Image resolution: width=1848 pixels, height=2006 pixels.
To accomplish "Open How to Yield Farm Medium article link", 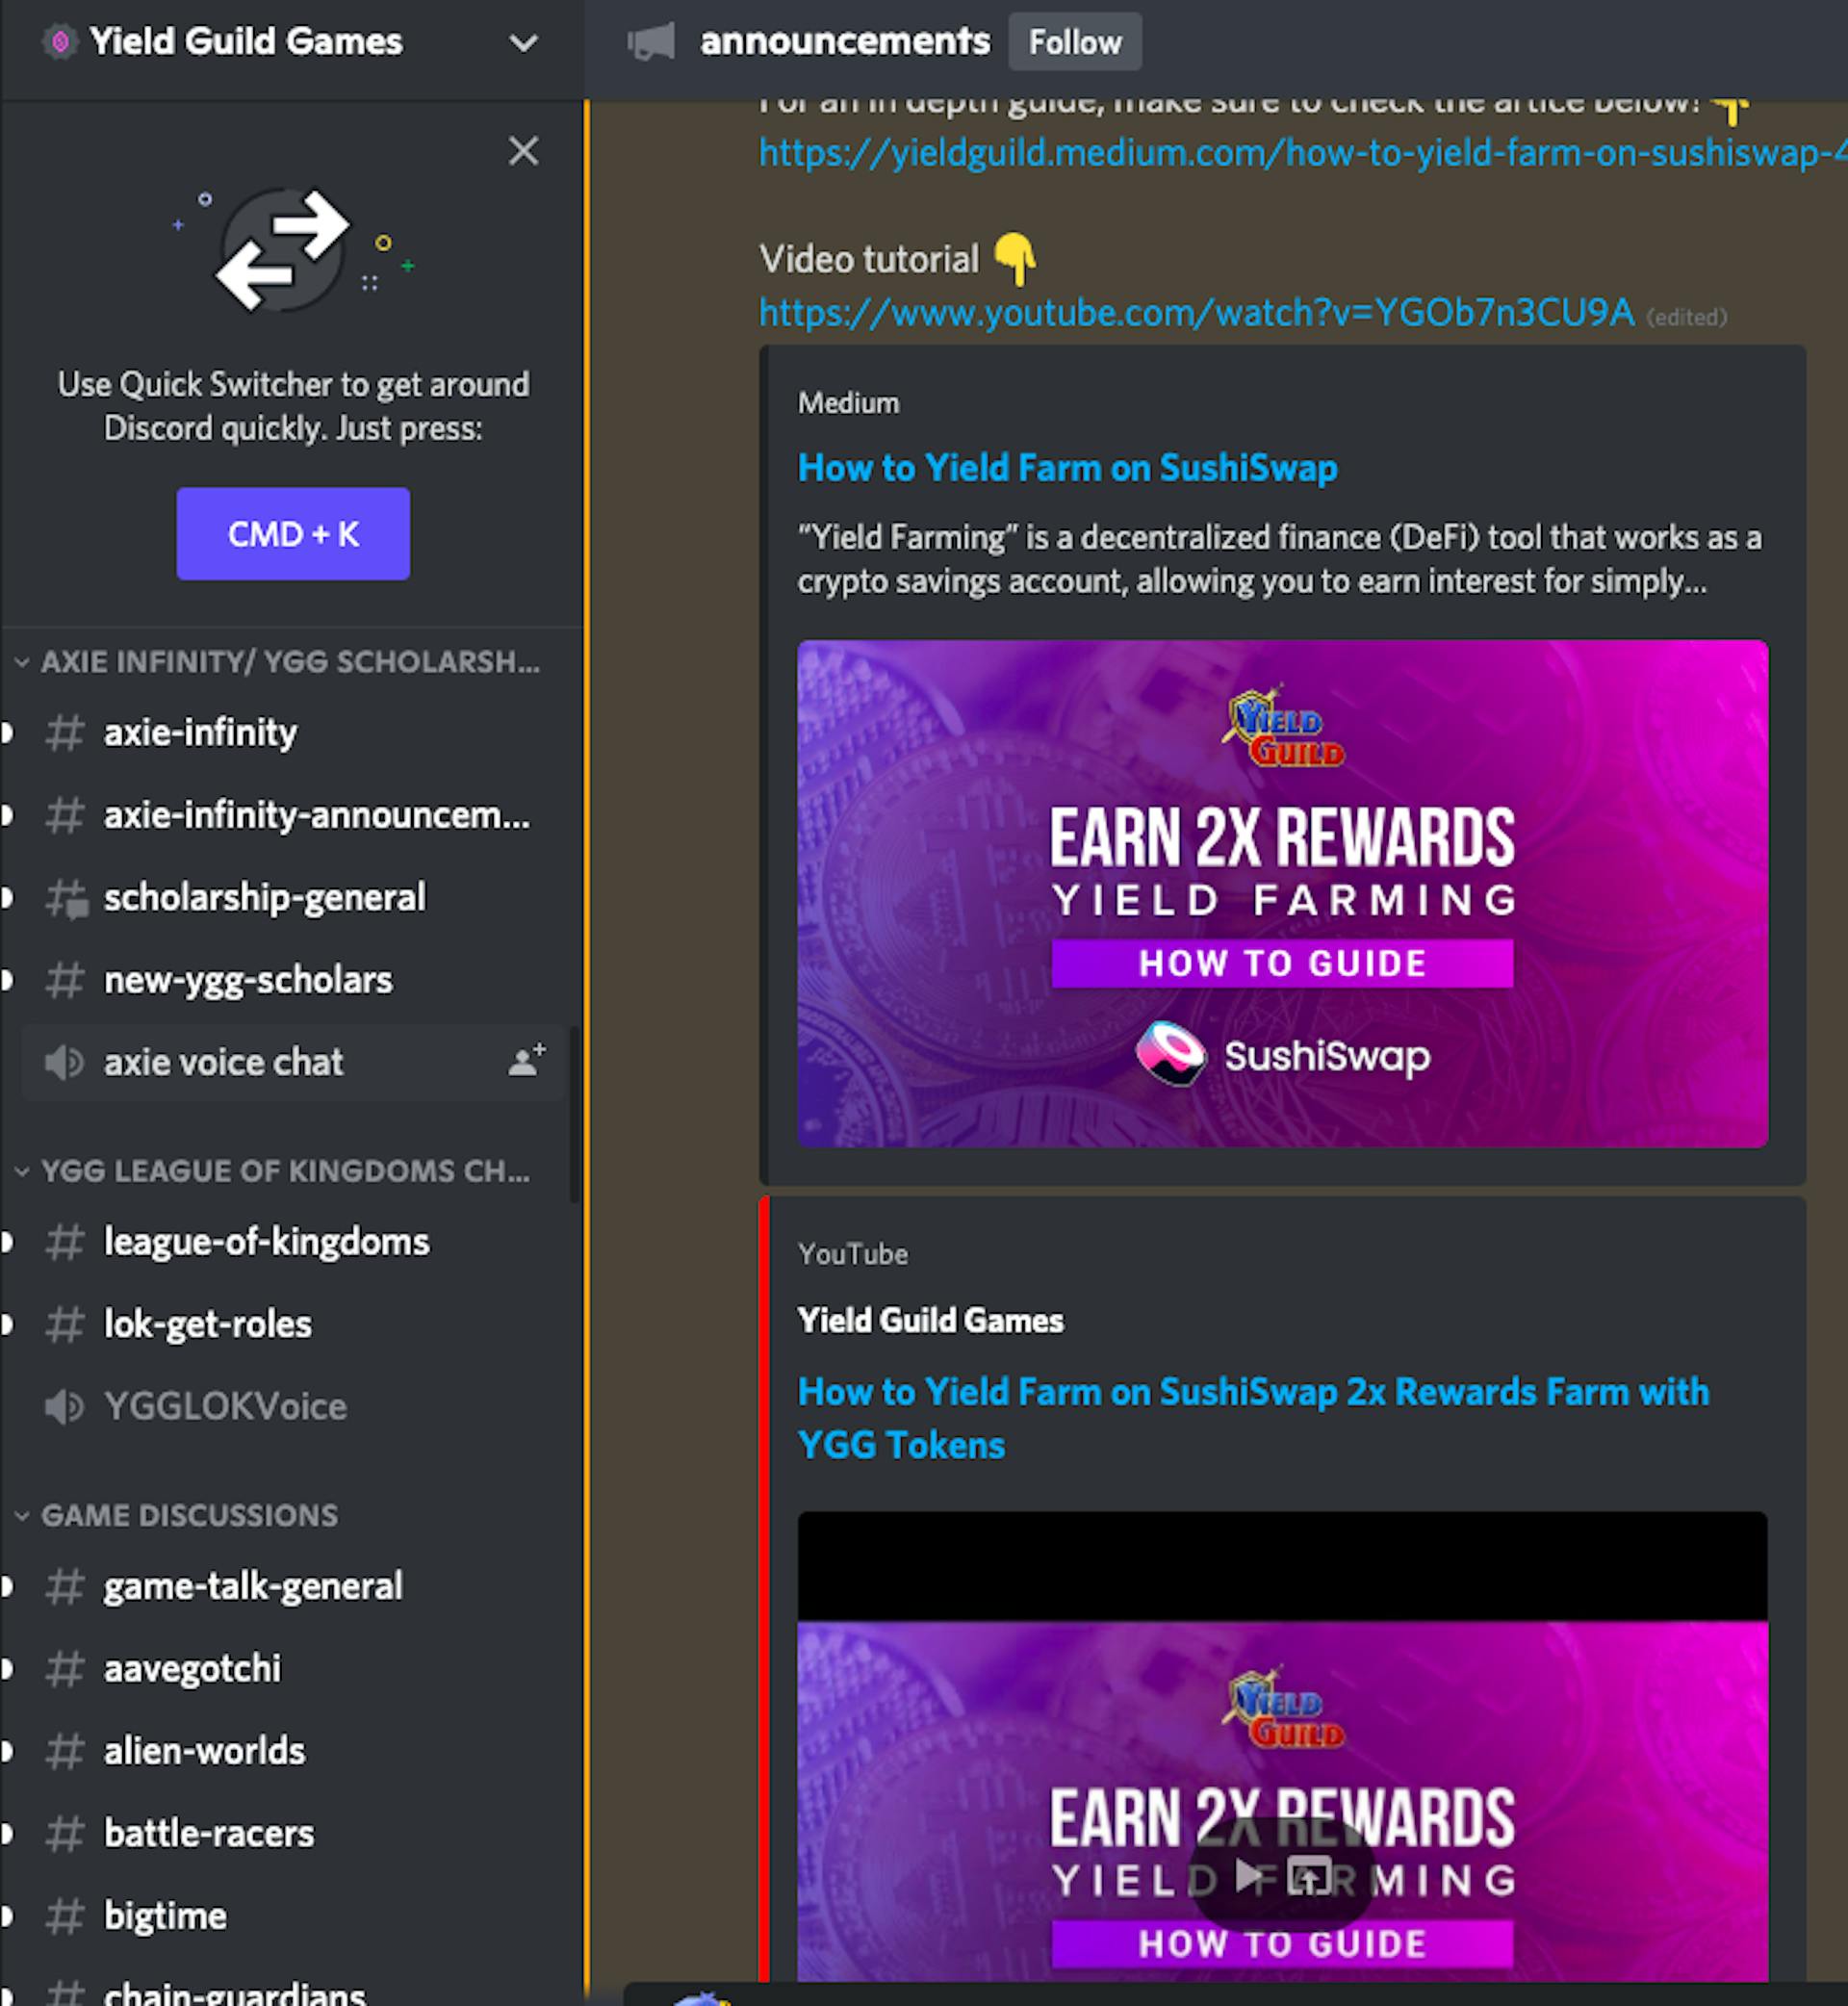I will click(1067, 467).
